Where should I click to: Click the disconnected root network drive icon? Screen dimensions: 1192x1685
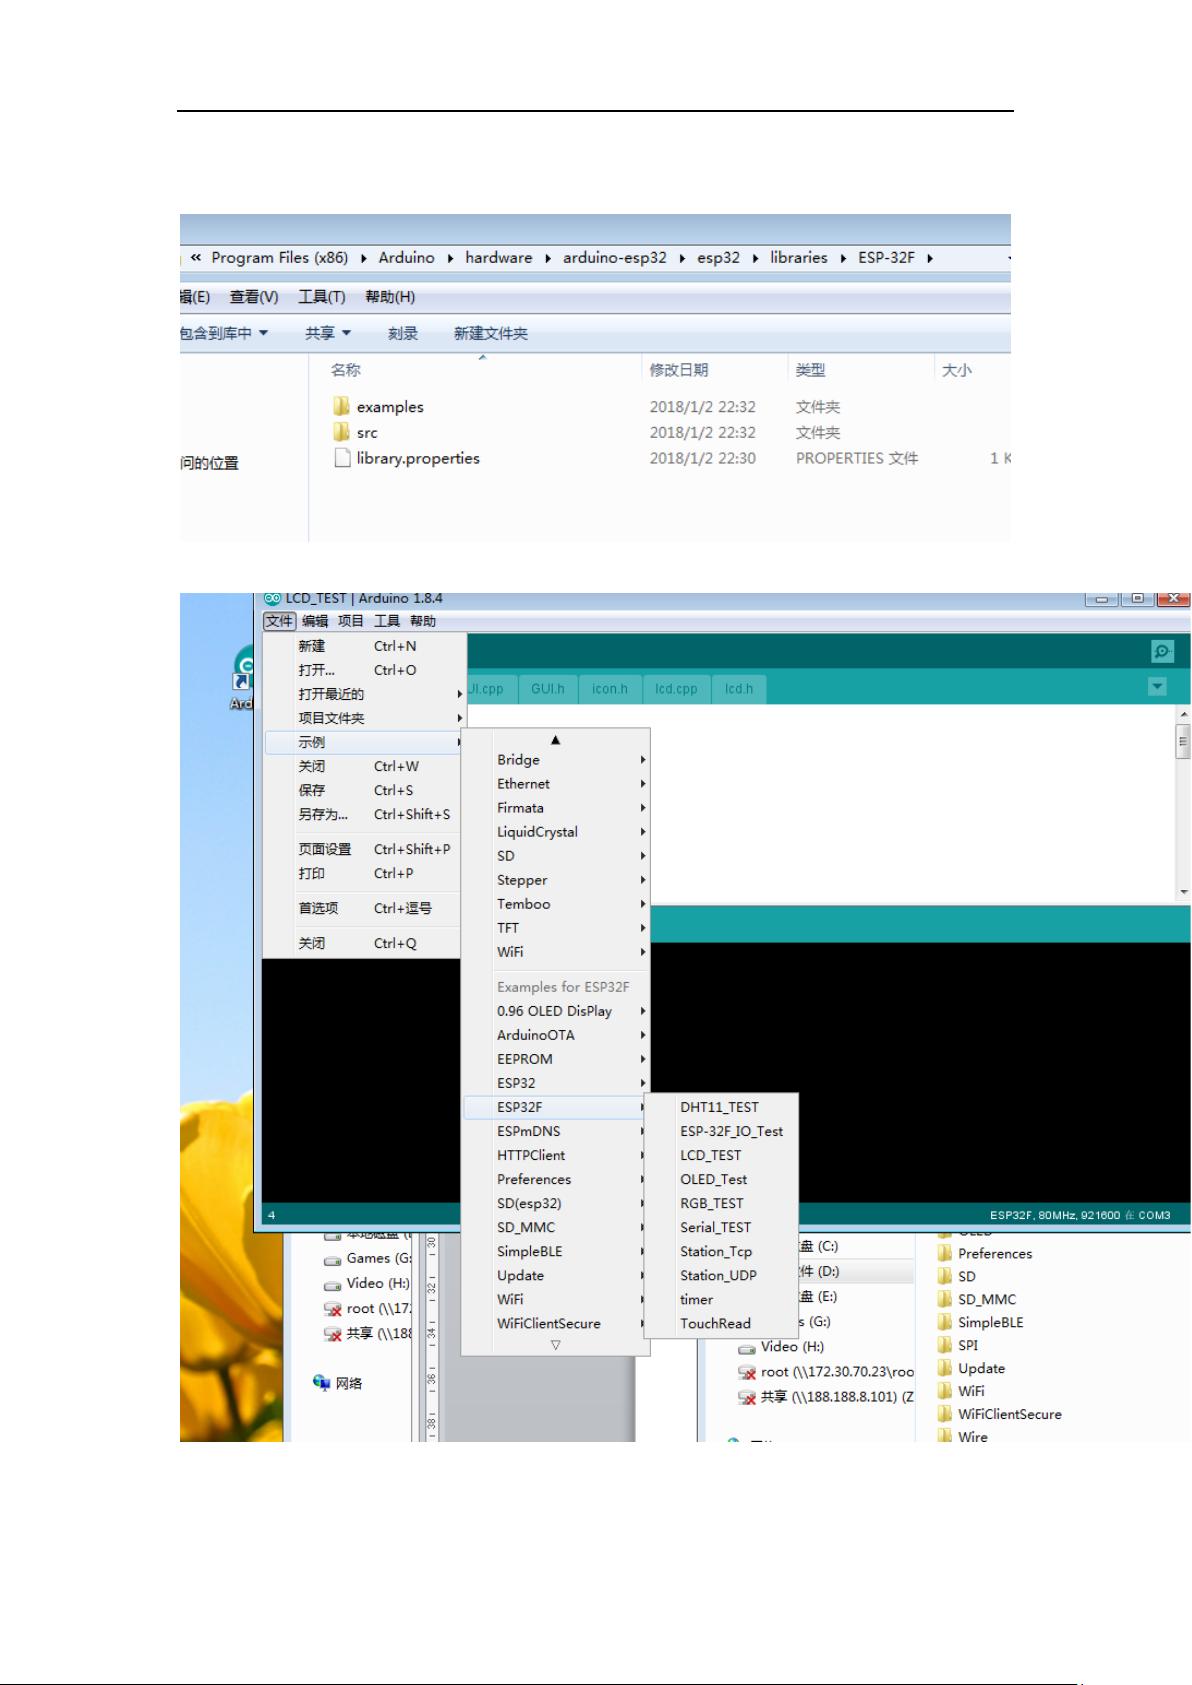point(333,1309)
